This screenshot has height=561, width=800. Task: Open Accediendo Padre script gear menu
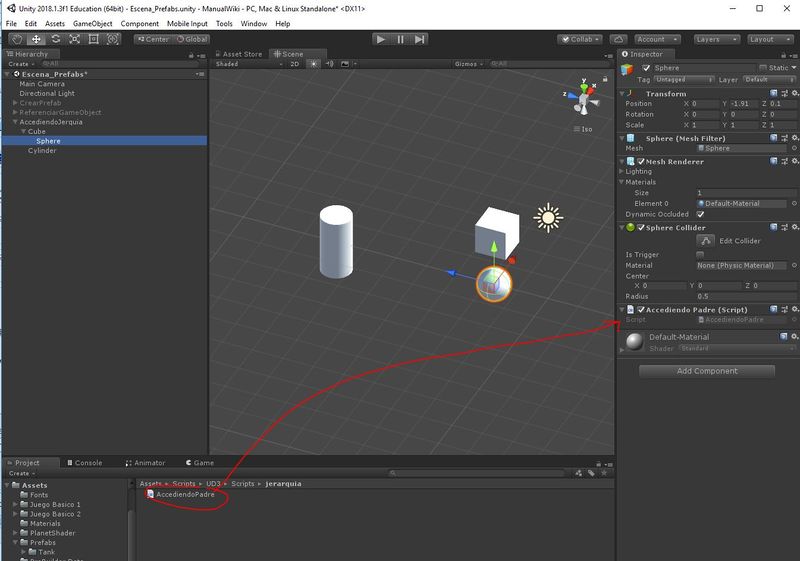point(794,309)
